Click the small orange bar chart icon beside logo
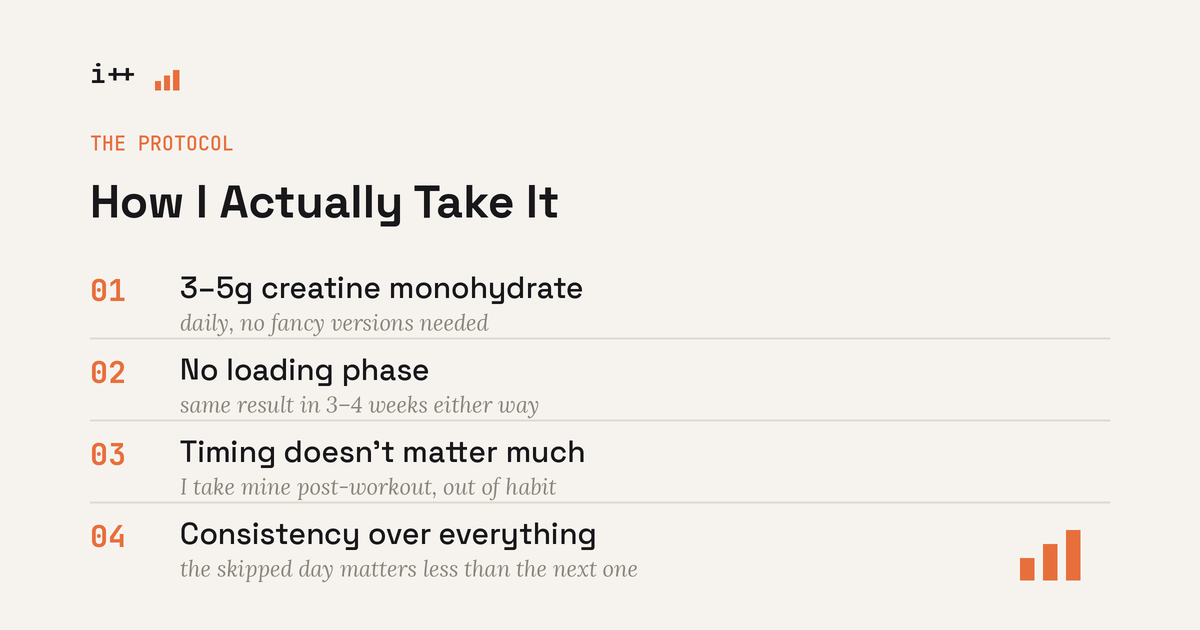Screen dimensions: 1200x630 [x=167, y=80]
